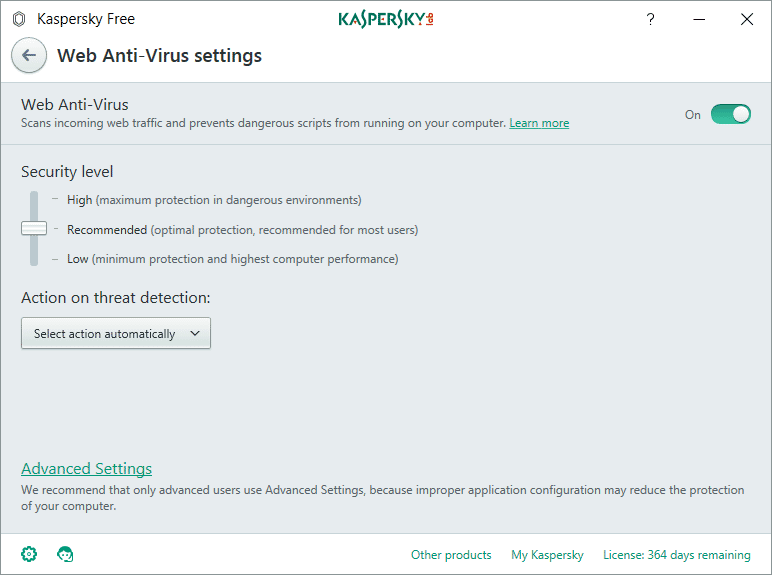The width and height of the screenshot is (772, 575).
Task: Click the Other products link
Action: [451, 555]
